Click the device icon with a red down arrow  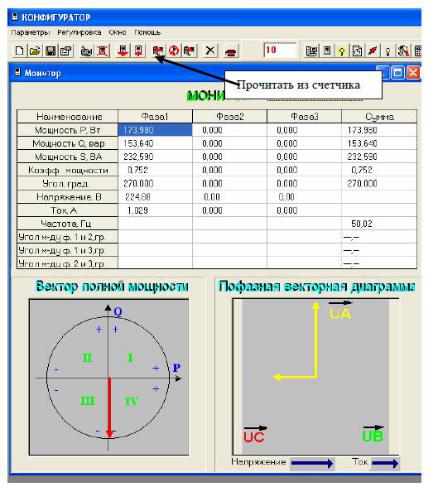pos(123,51)
